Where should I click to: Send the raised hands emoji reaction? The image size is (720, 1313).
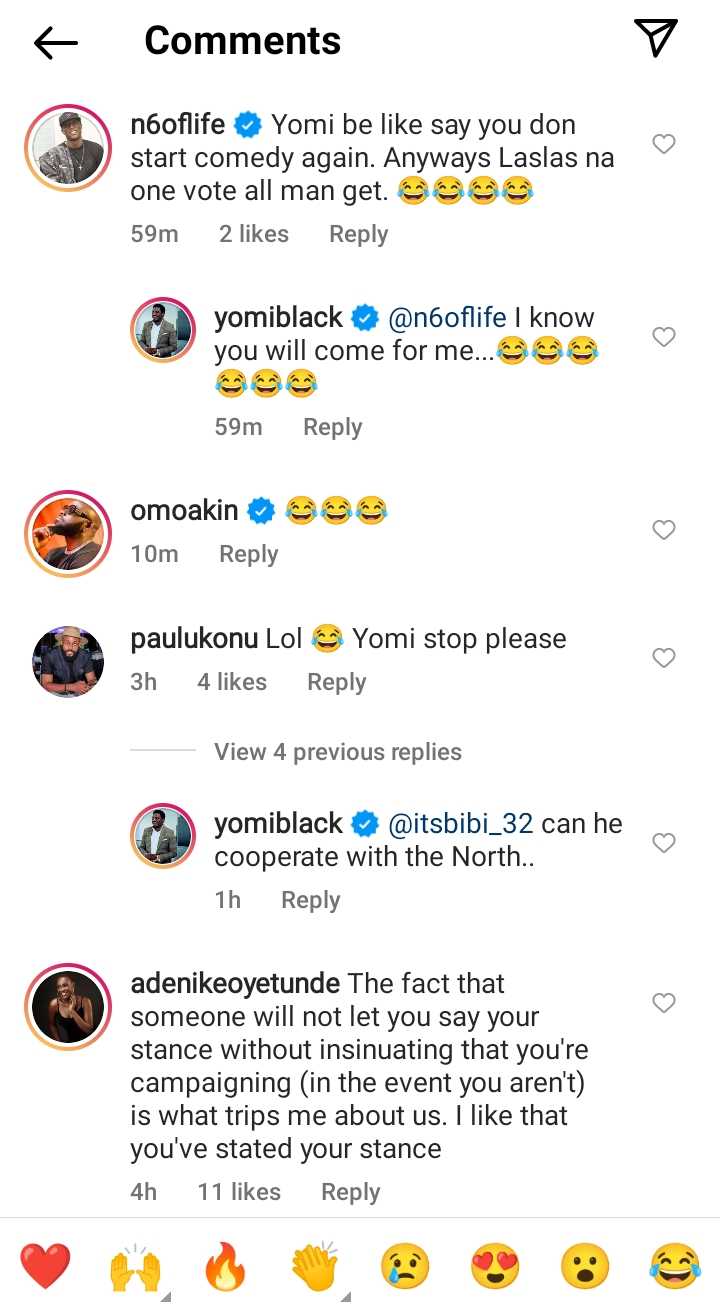(135, 1266)
